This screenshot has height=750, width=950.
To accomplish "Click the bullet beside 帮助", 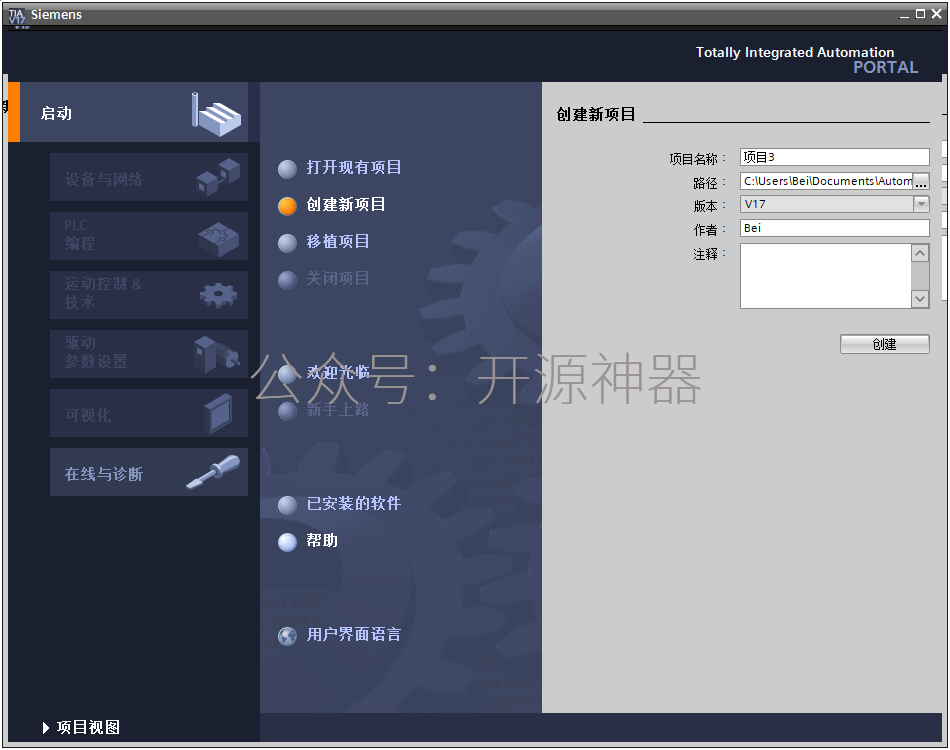I will pyautogui.click(x=287, y=542).
